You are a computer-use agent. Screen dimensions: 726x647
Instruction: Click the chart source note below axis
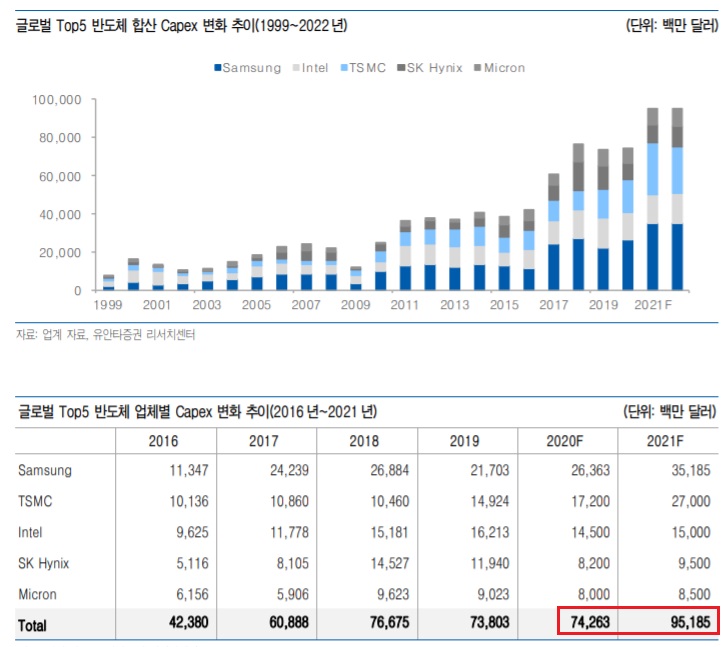click(106, 334)
